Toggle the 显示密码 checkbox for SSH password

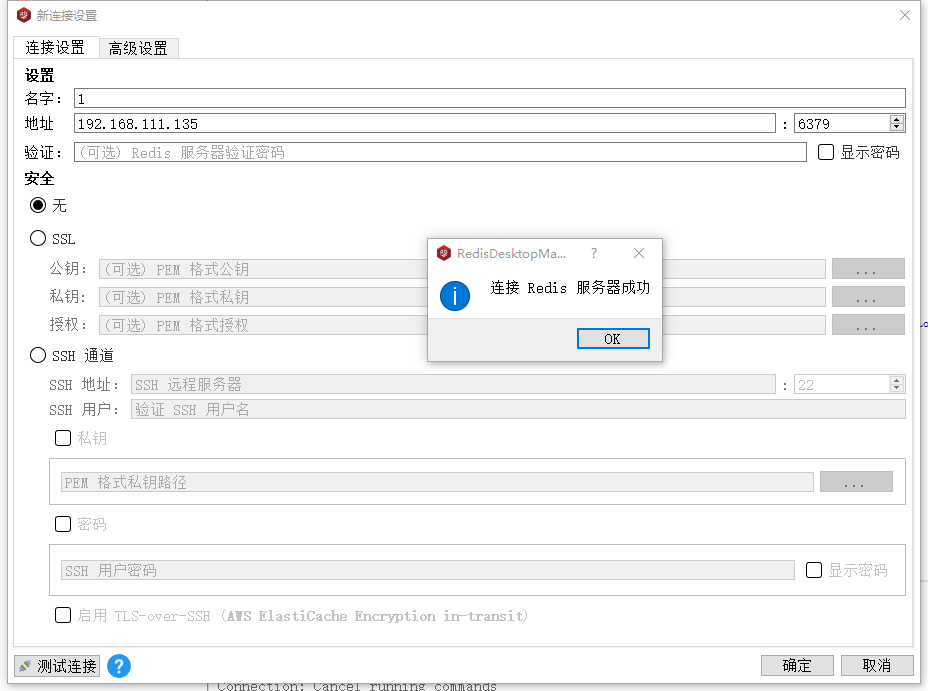(814, 570)
